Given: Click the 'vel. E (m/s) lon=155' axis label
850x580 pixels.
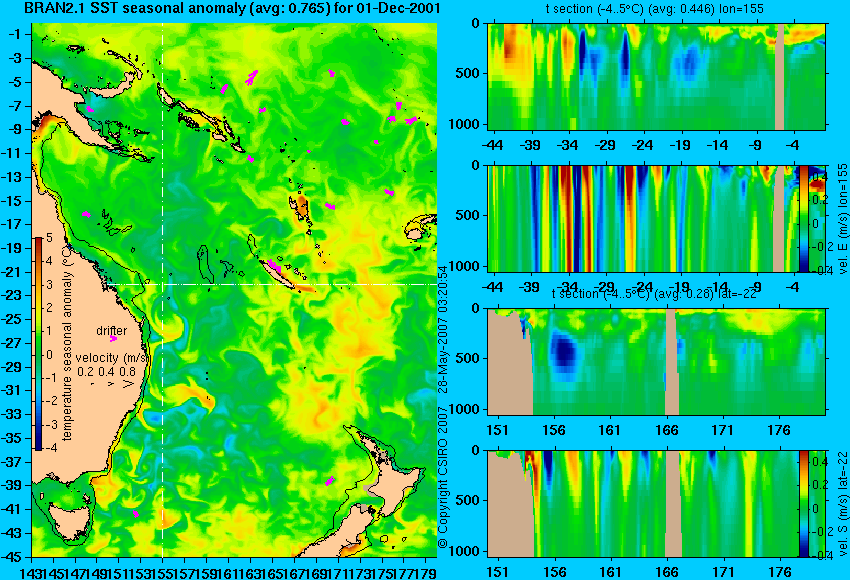Looking at the screenshot, I should click(x=842, y=218).
